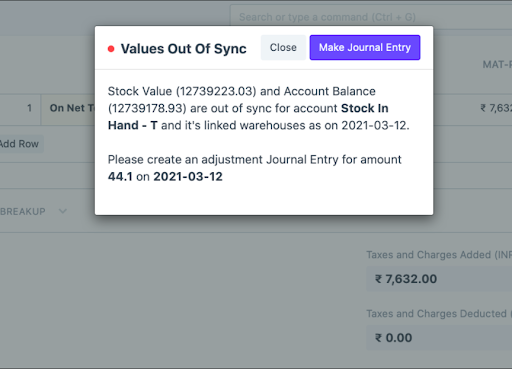
Task: Click the Taxes and Charges Added (INR) label
Action: (x=439, y=255)
